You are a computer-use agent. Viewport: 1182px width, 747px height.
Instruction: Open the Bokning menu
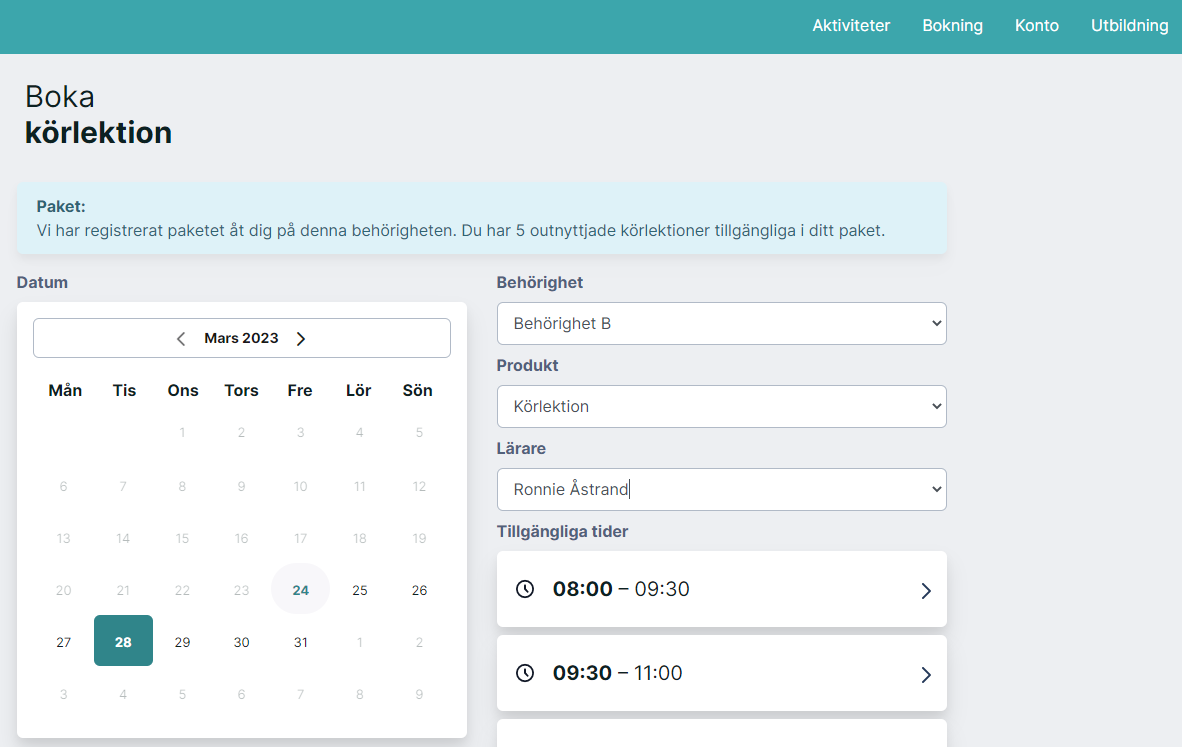[952, 26]
